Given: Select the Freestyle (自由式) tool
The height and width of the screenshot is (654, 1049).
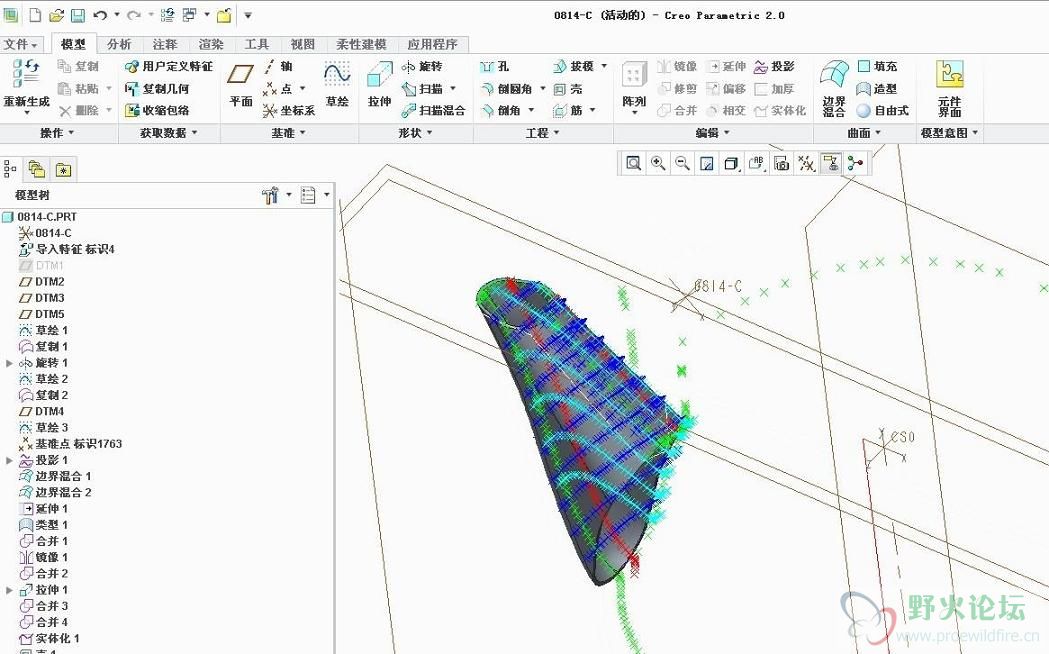Looking at the screenshot, I should click(x=882, y=110).
